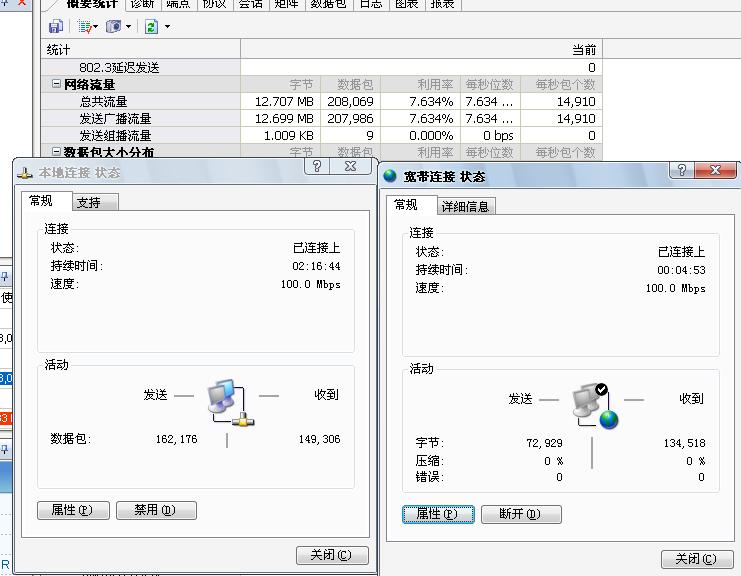Click the green refresh toolbar icon
Screen dimensions: 741x576
(151, 26)
